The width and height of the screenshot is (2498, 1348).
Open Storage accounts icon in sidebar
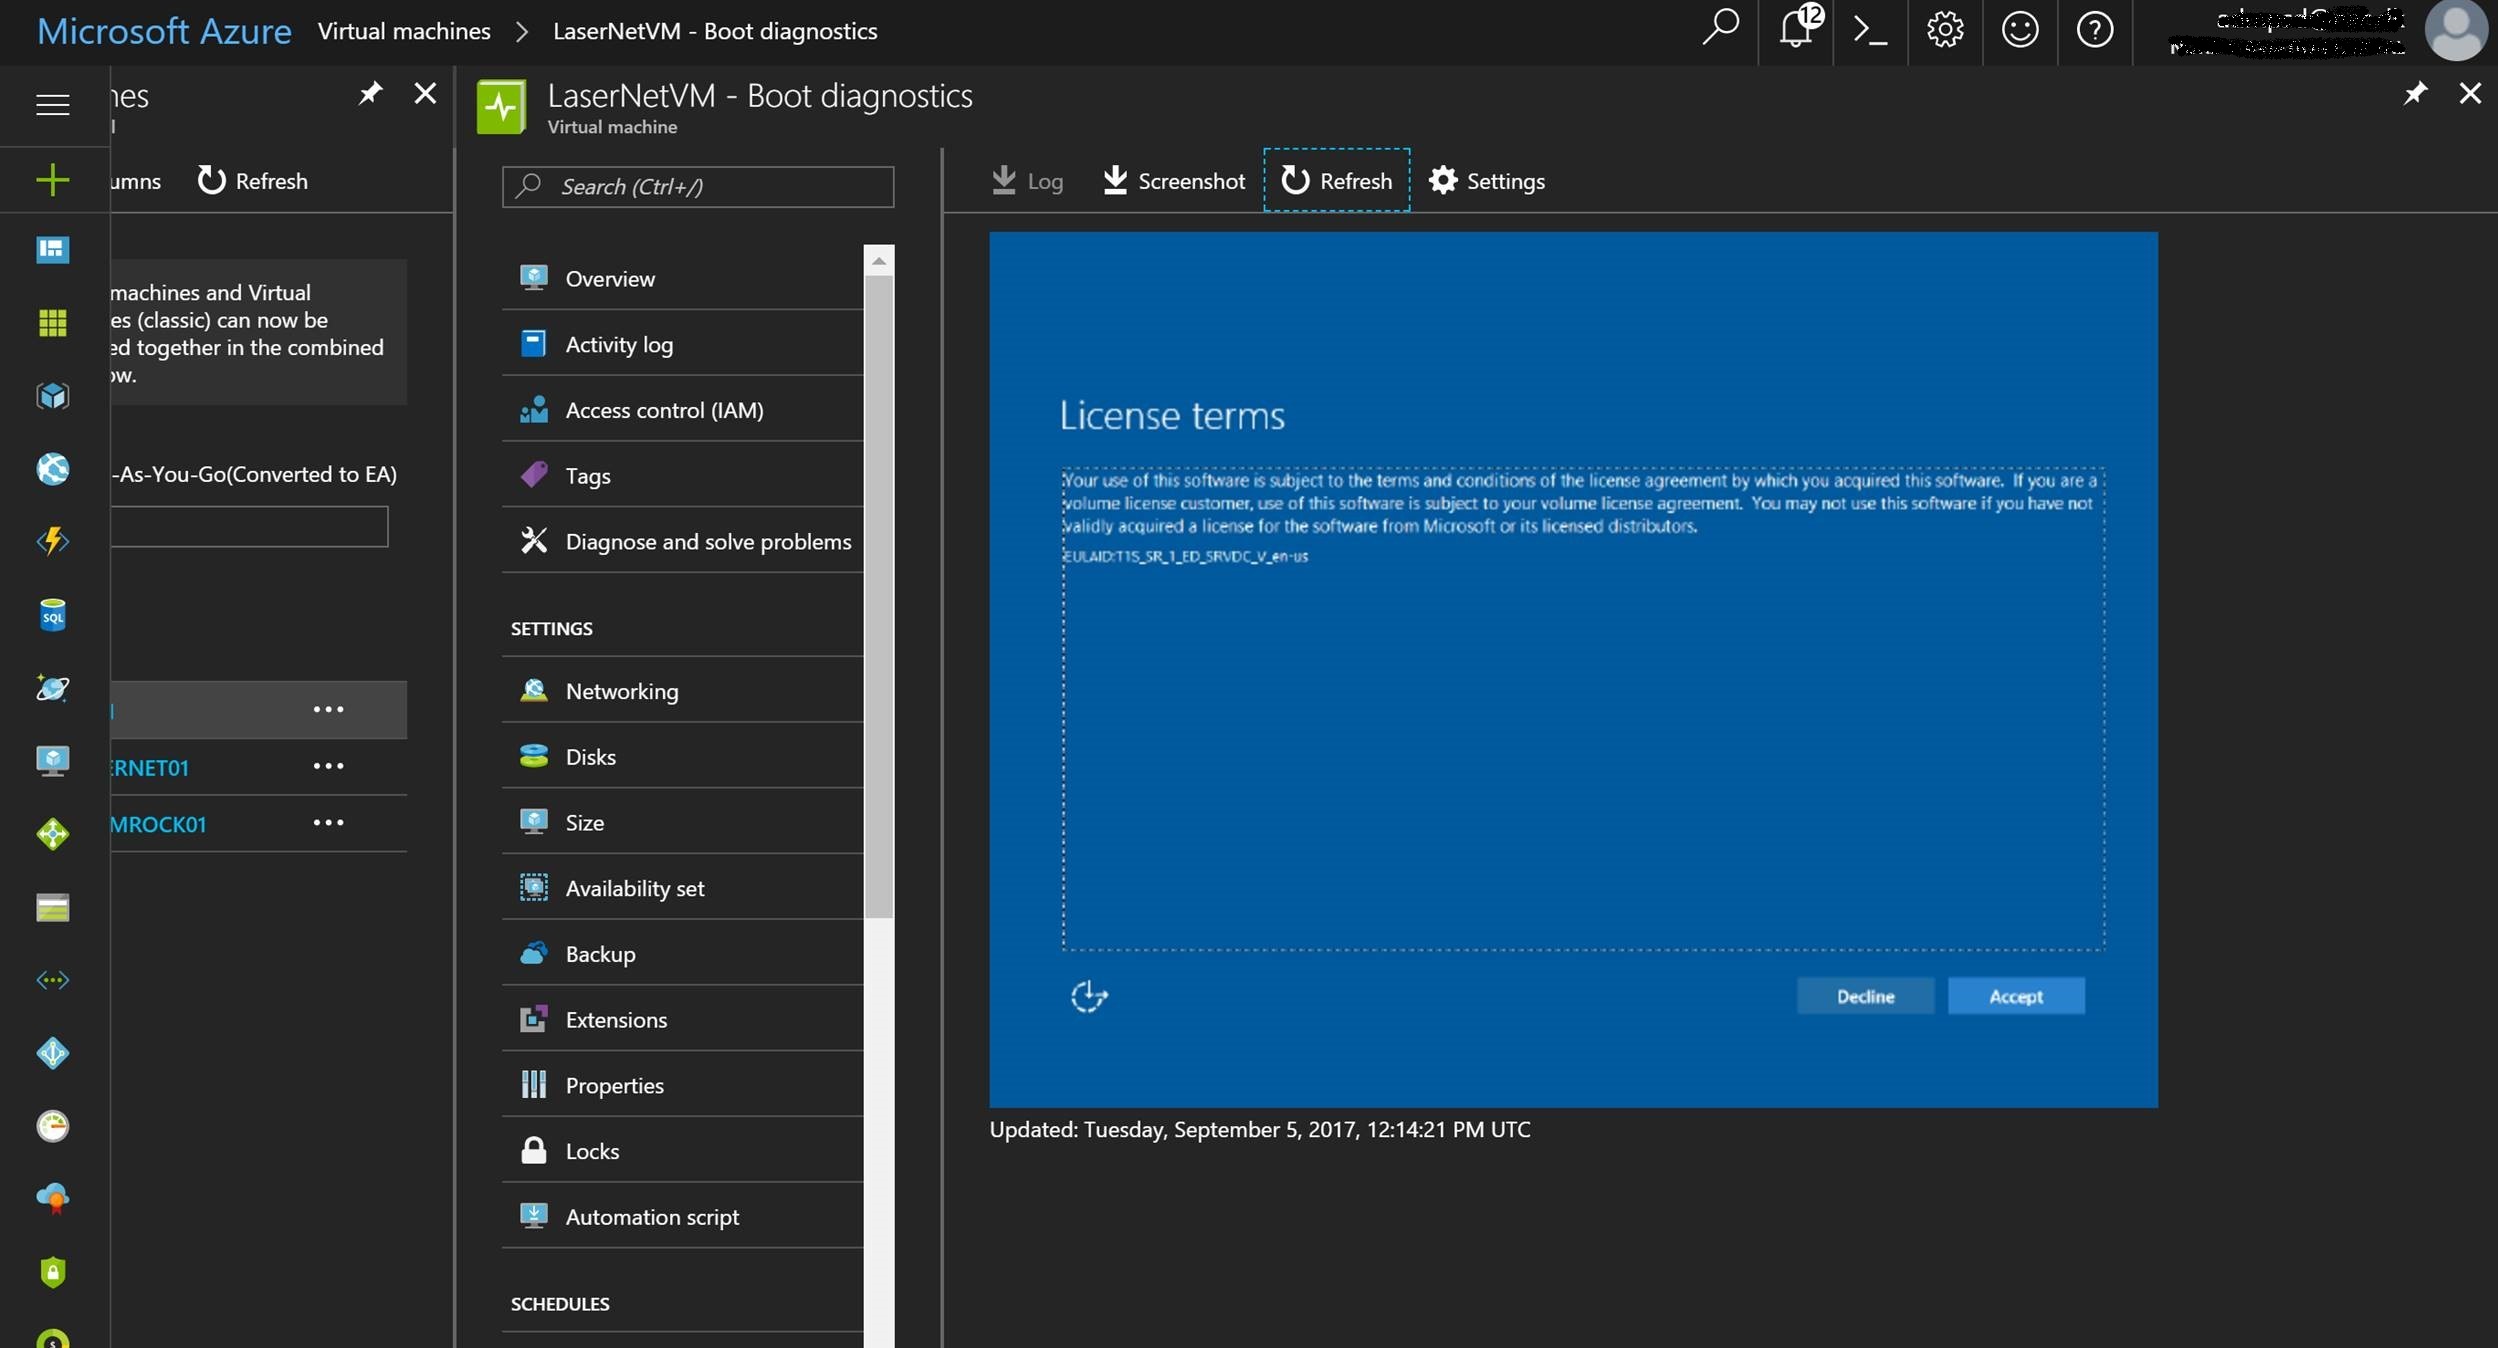53,907
